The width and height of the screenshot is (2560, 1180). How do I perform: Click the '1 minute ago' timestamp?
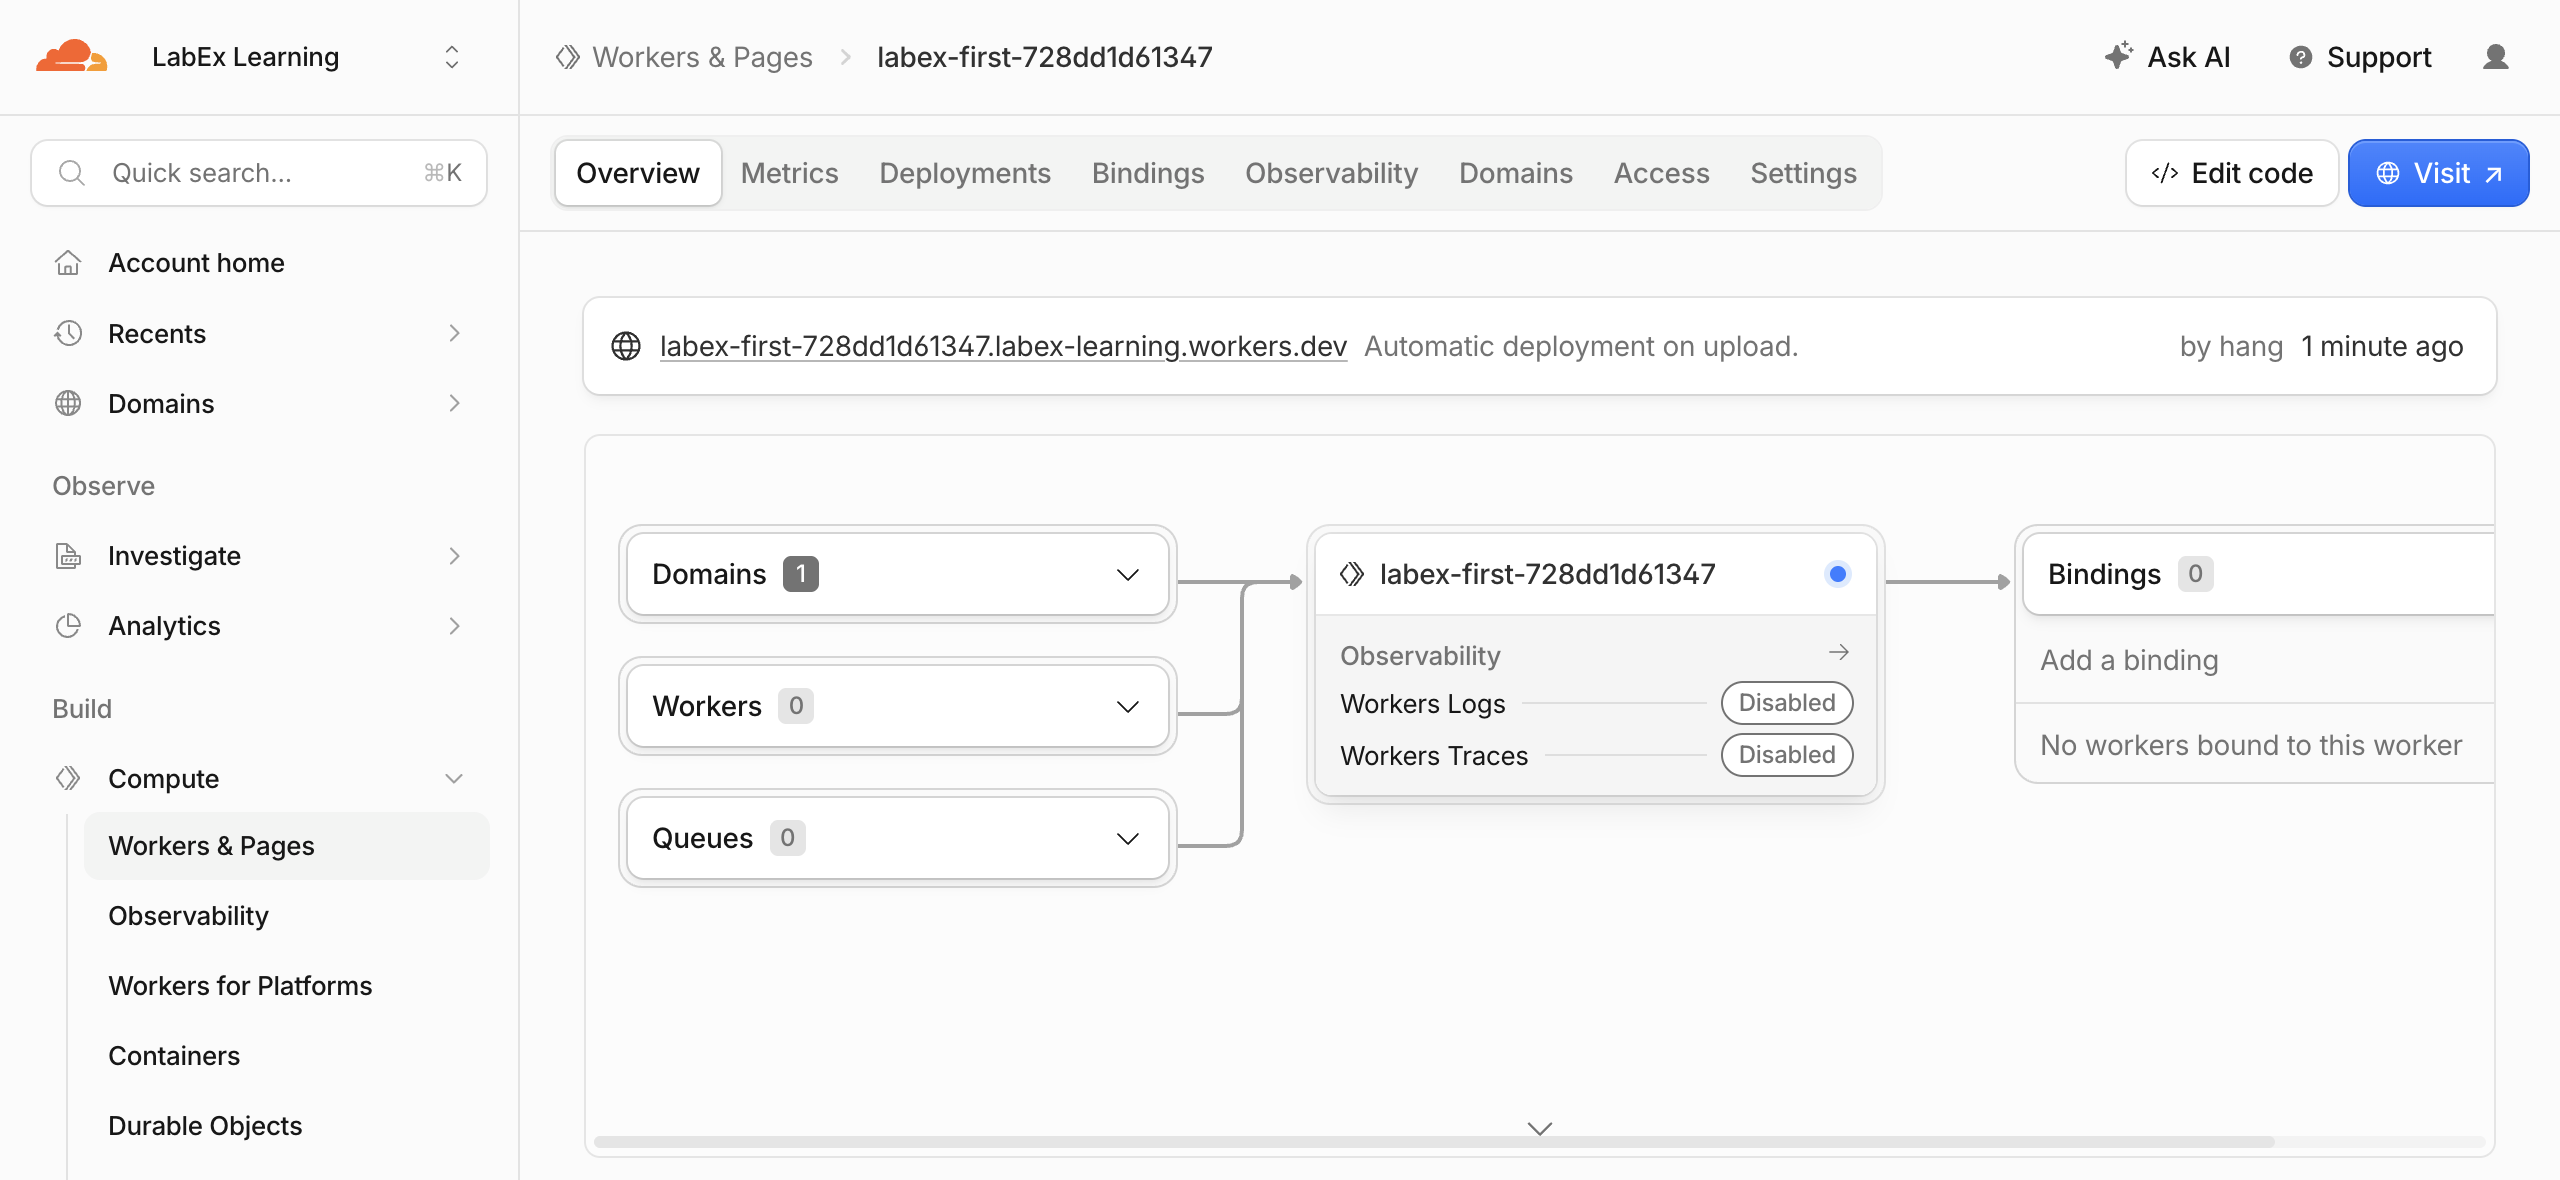pos(2382,346)
